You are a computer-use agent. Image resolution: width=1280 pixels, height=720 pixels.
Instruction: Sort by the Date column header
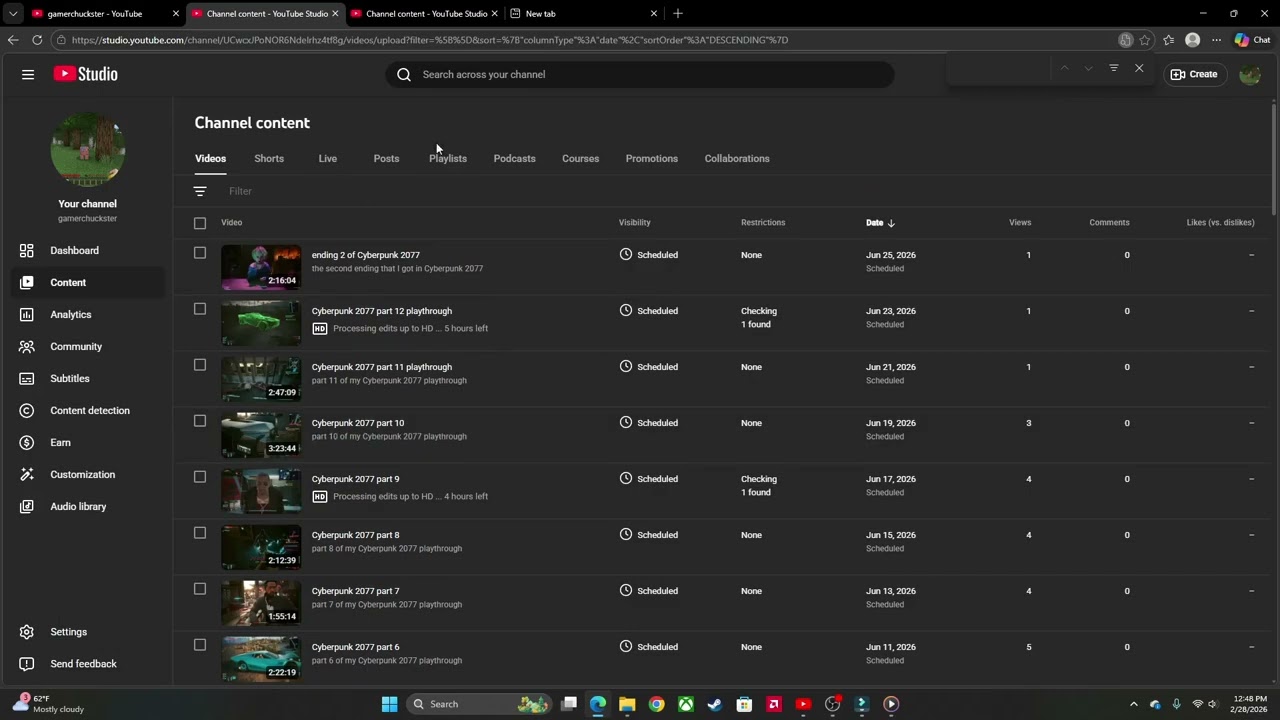[880, 223]
